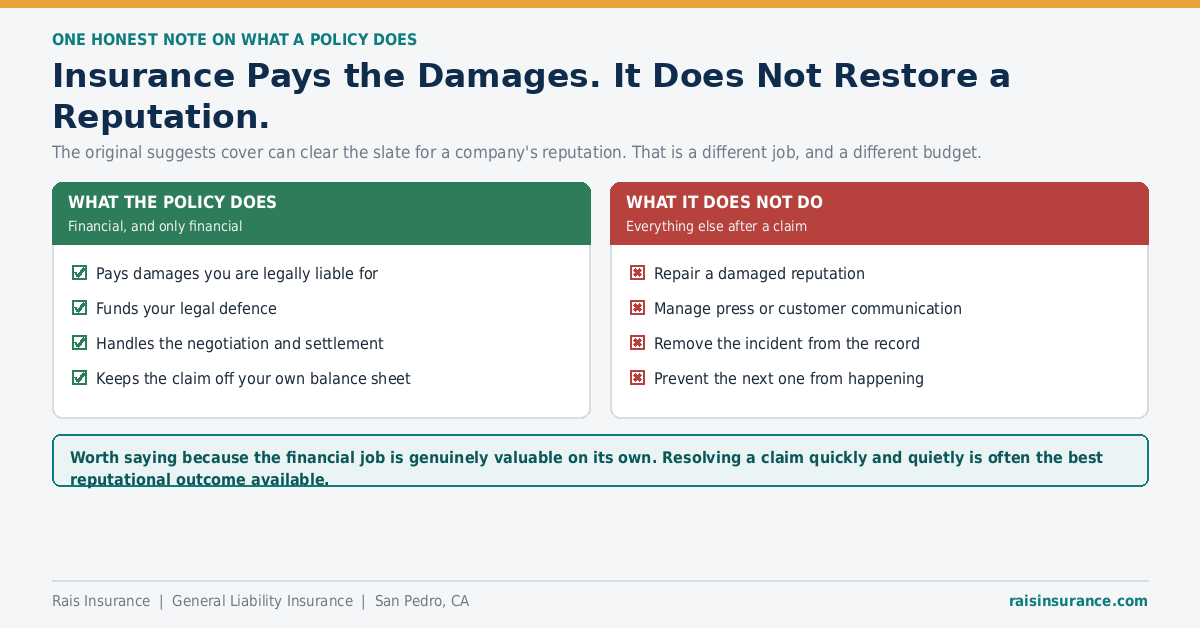Click cross mark beside 'Manage press or customer communication'
This screenshot has width=1200, height=628.
[637, 308]
